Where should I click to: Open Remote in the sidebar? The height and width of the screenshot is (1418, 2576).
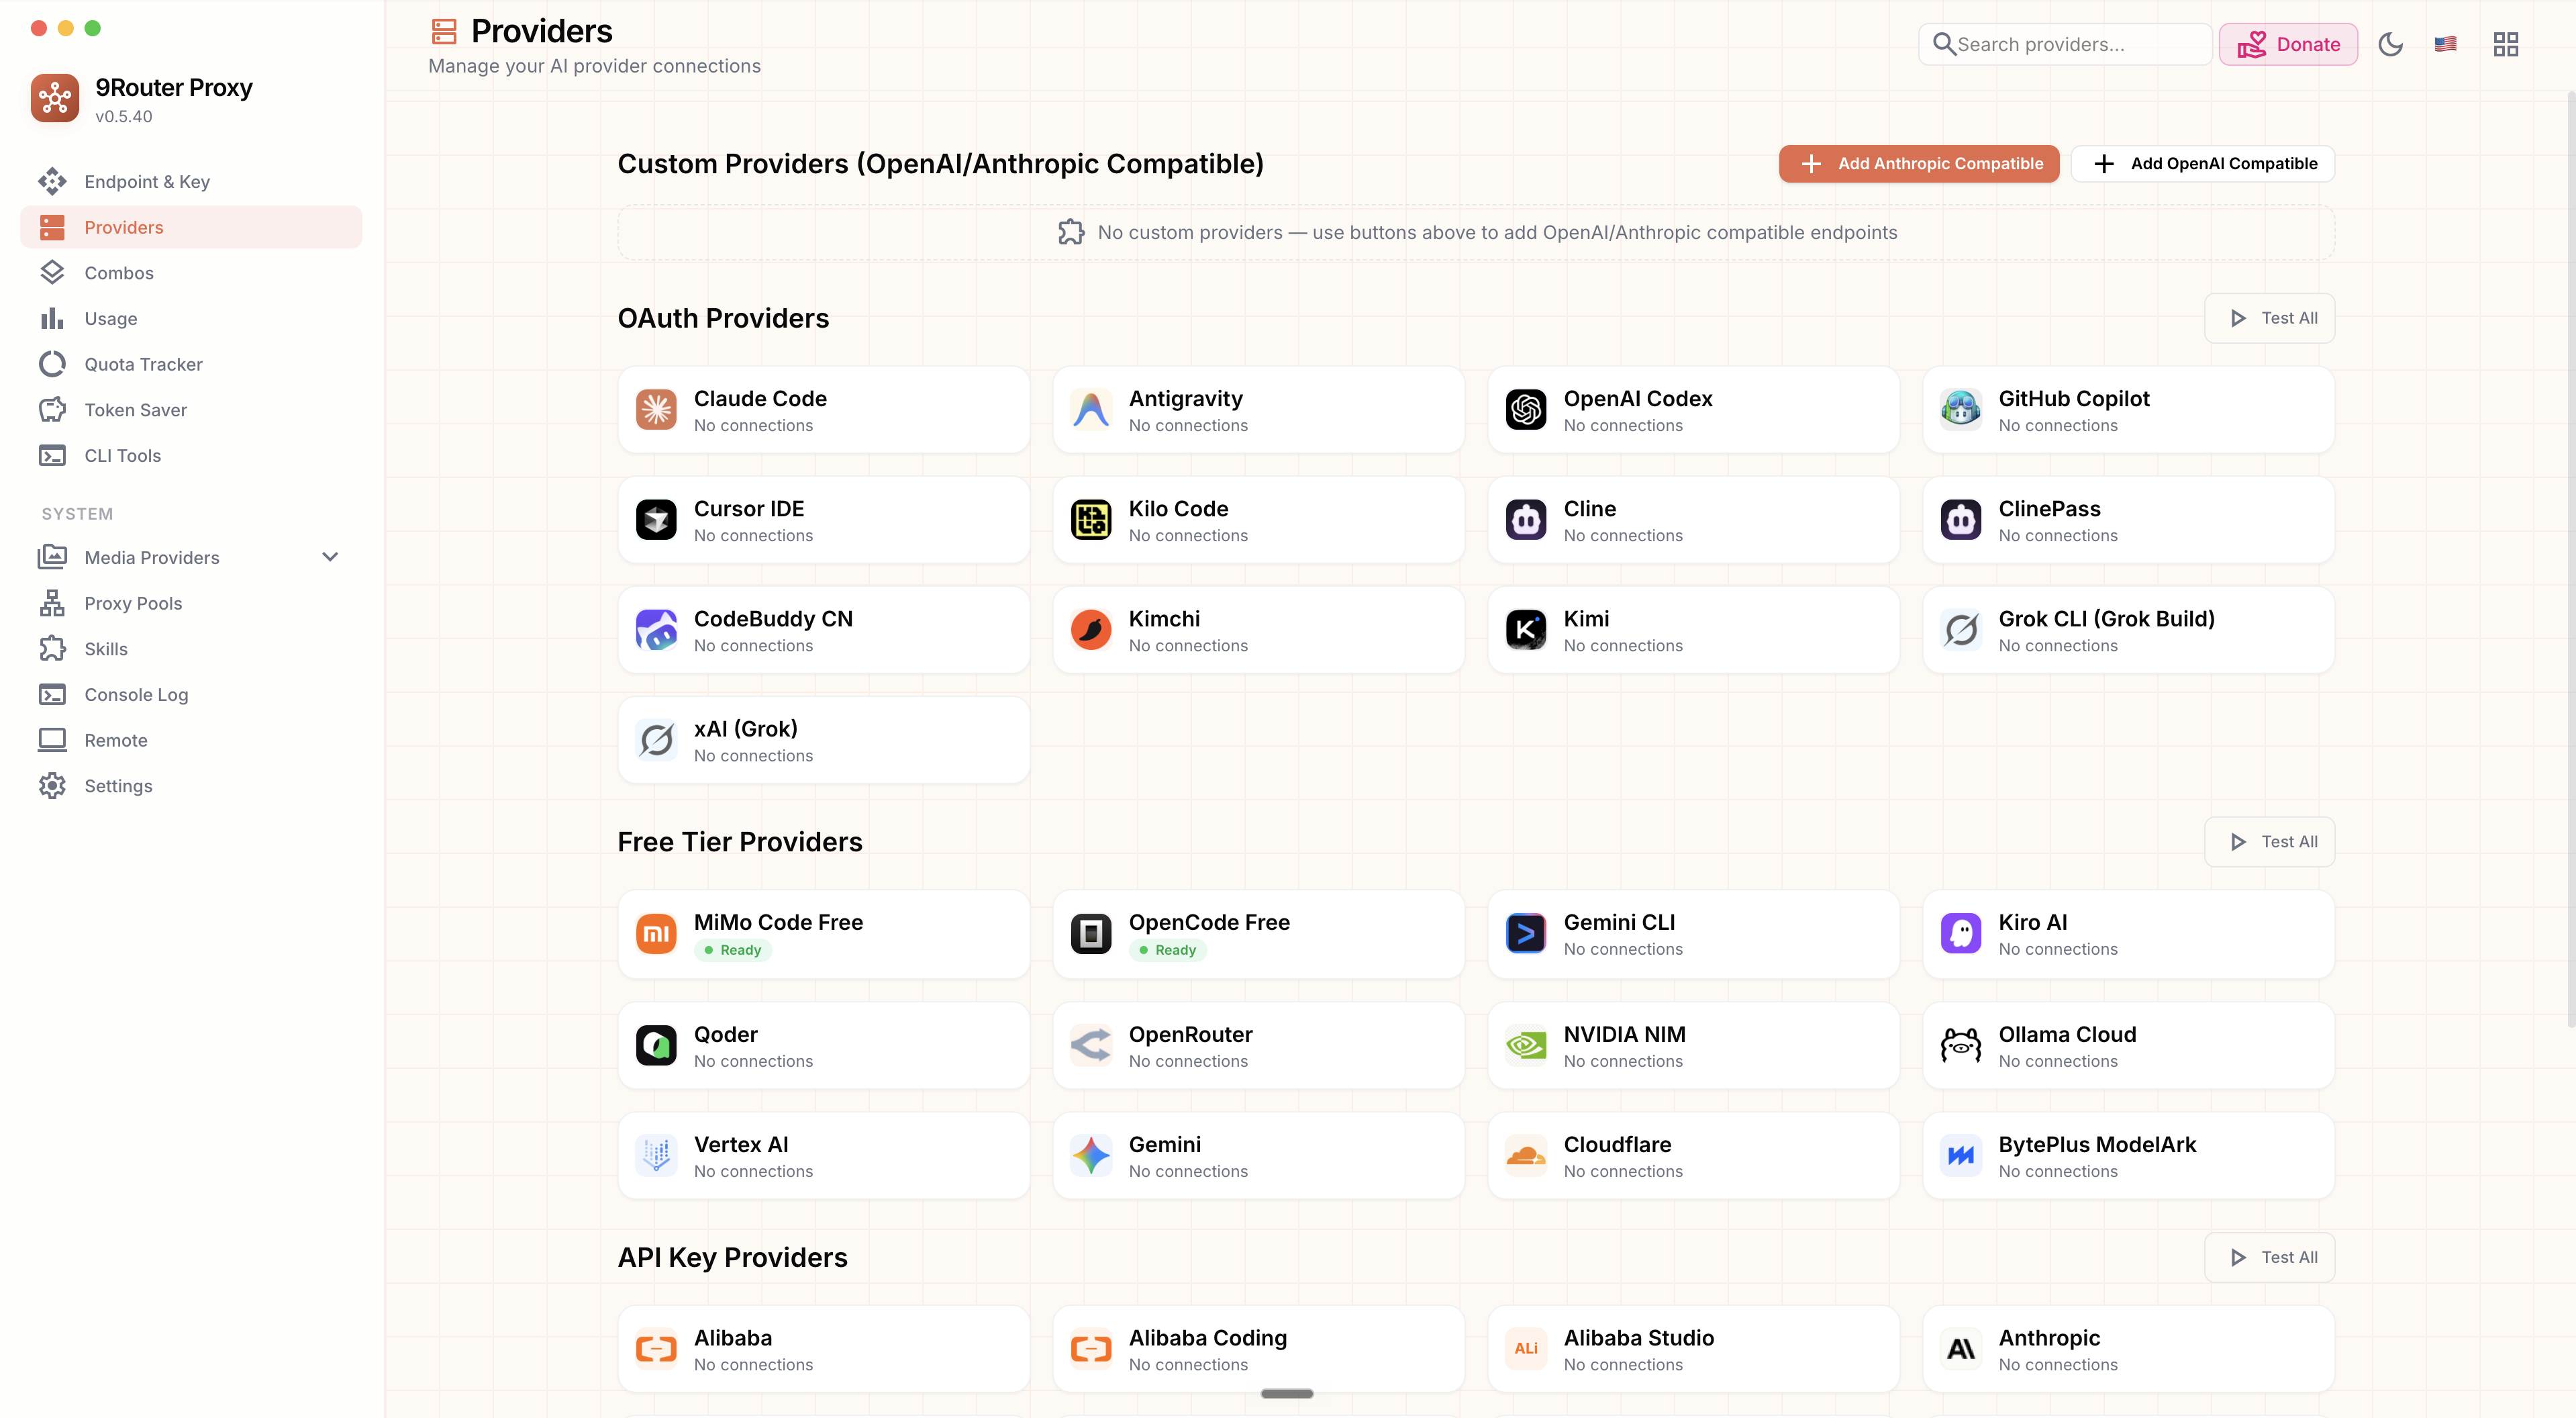coord(191,740)
